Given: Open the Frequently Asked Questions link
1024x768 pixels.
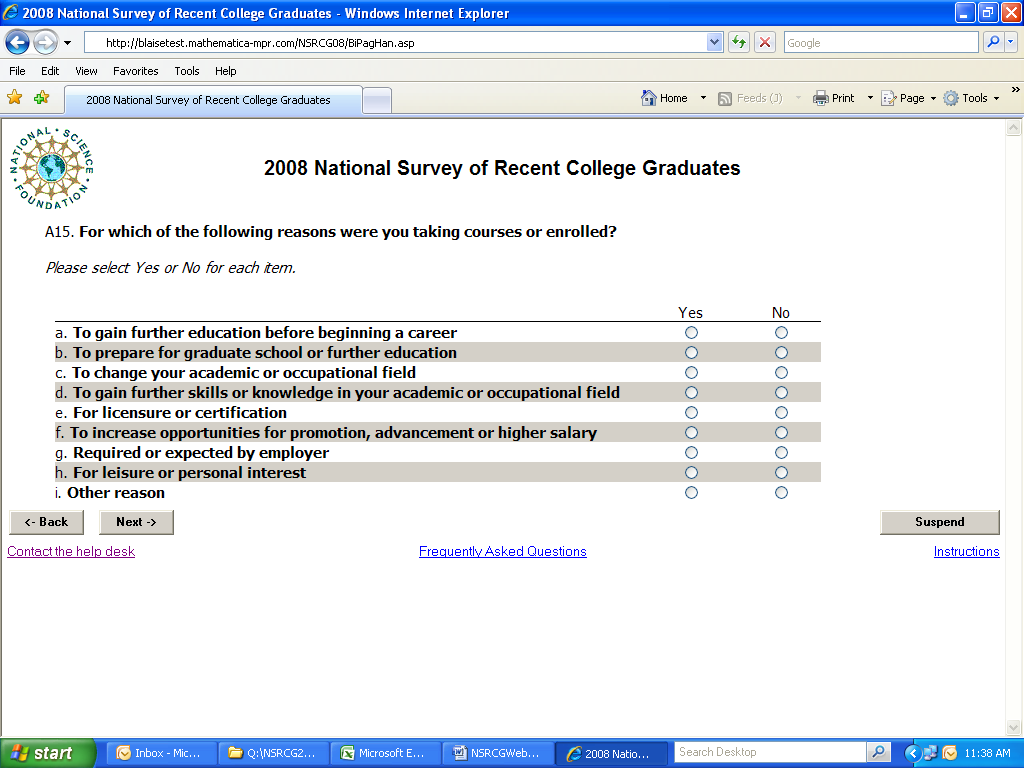Looking at the screenshot, I should tap(502, 552).
